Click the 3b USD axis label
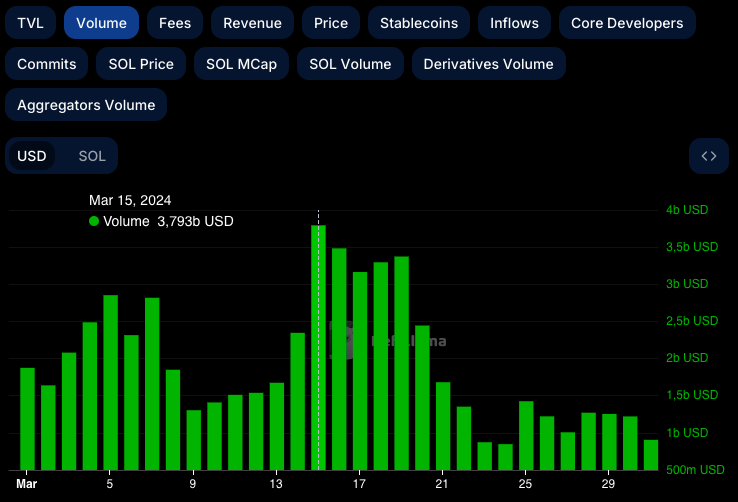The width and height of the screenshot is (738, 502). point(687,284)
